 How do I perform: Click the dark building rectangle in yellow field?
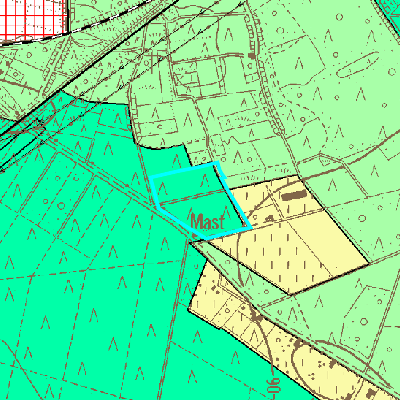point(294,195)
